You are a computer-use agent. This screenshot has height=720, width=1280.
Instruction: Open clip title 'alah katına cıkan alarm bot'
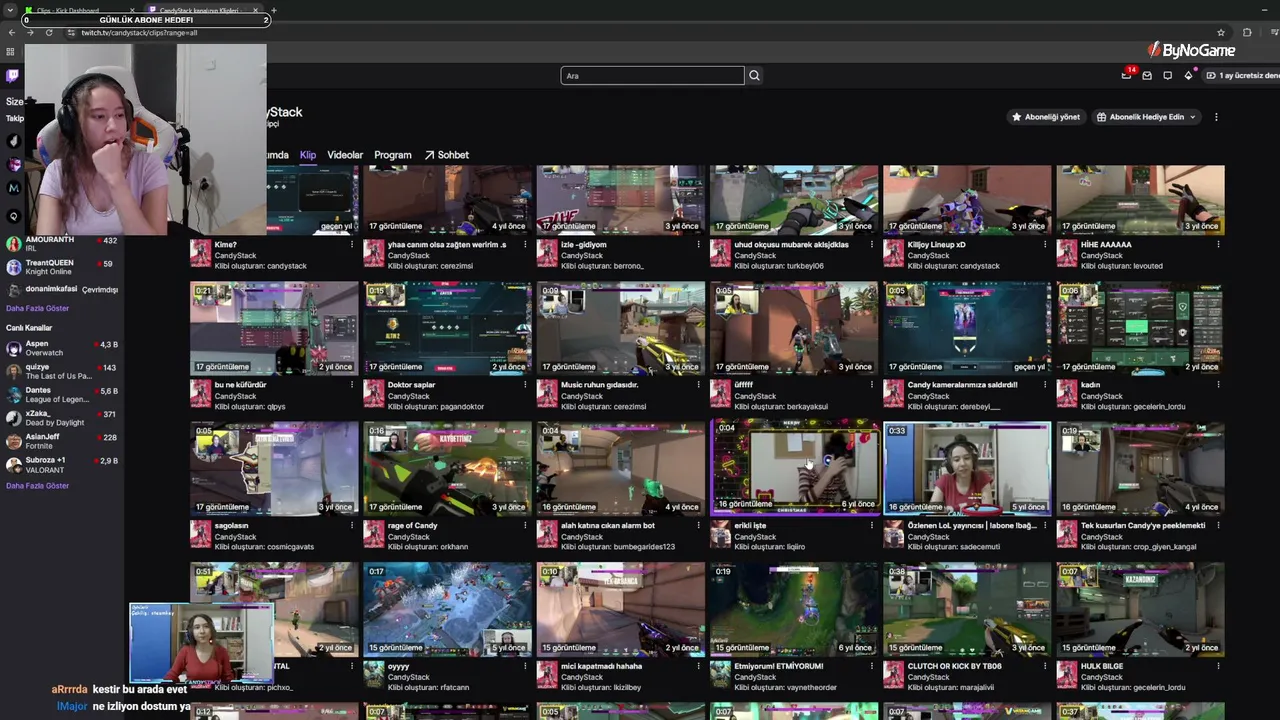click(608, 526)
